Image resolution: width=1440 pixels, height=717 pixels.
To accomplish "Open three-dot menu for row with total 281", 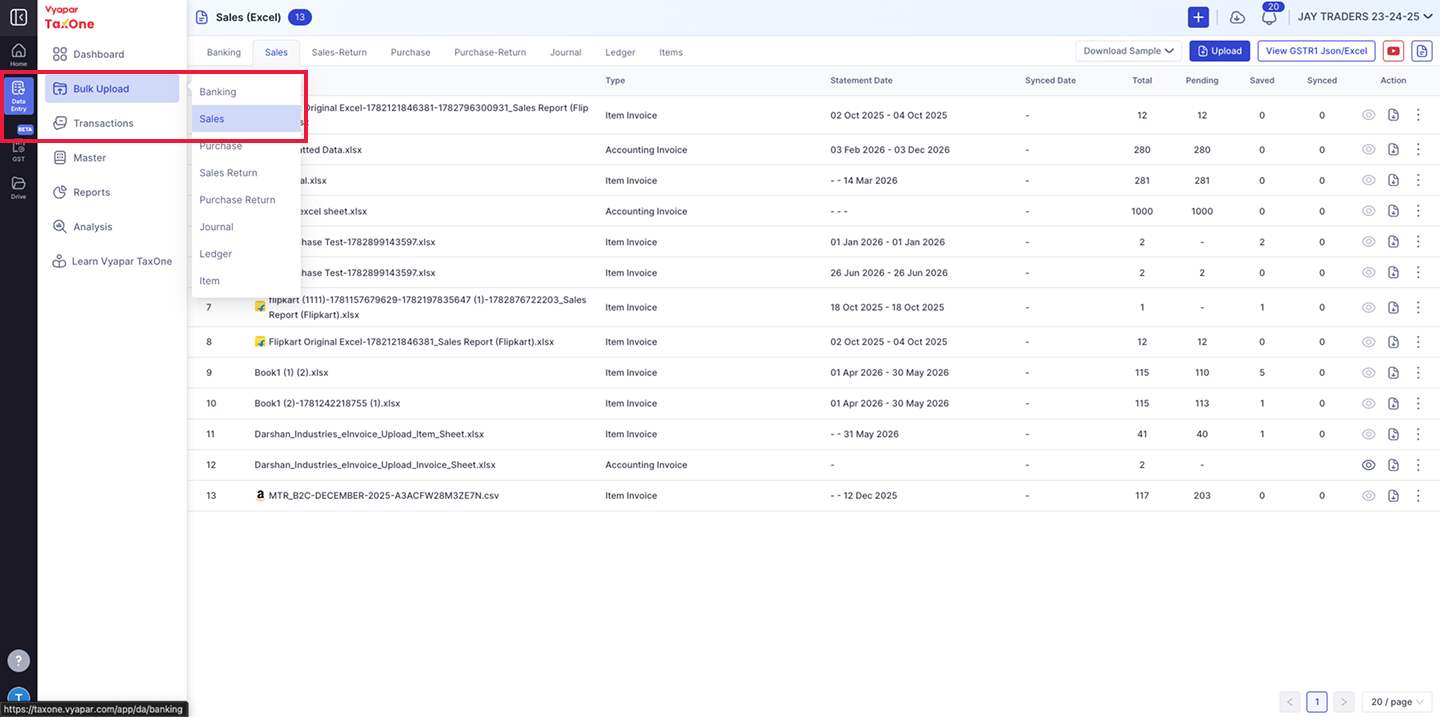I will (x=1418, y=181).
